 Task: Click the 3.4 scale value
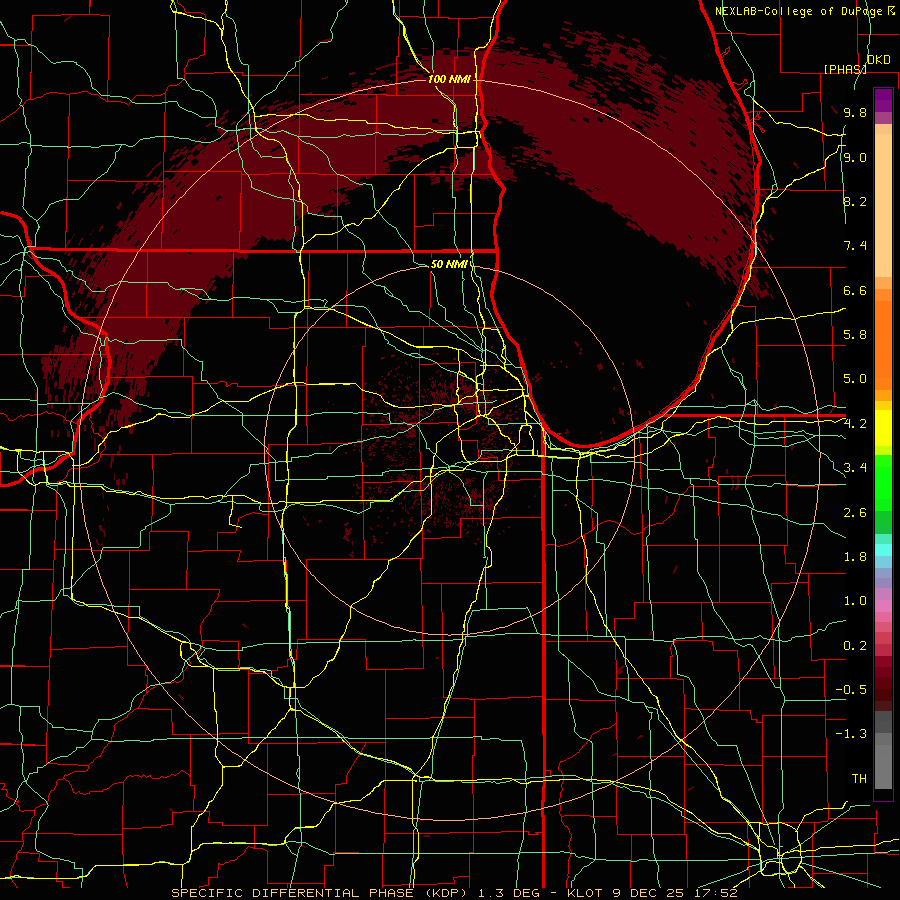pyautogui.click(x=855, y=468)
